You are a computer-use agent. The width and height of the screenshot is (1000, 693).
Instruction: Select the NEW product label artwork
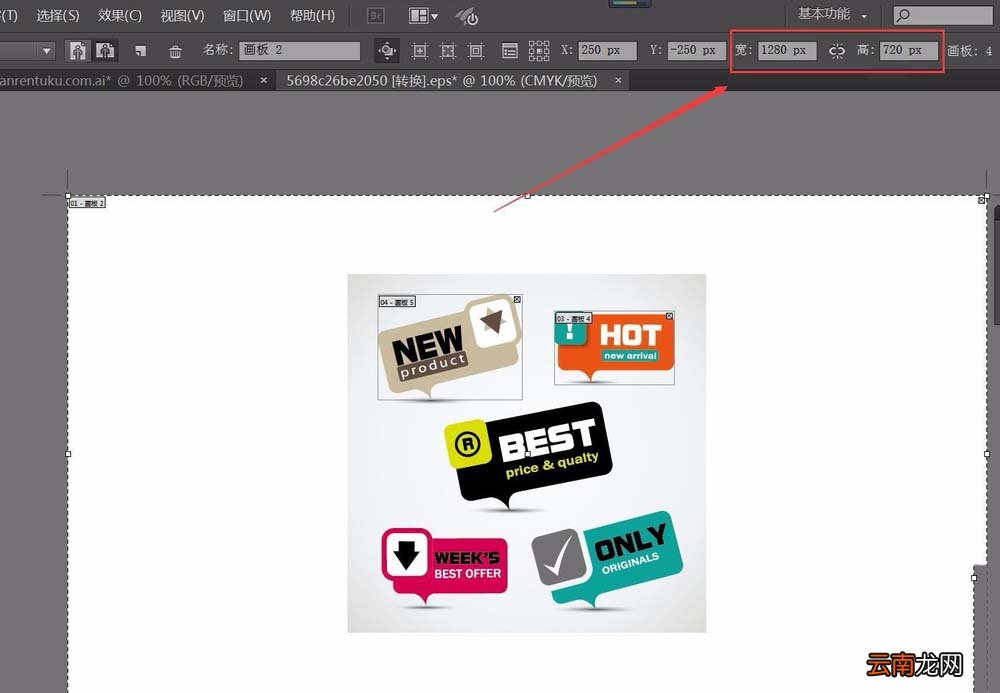[x=450, y=348]
